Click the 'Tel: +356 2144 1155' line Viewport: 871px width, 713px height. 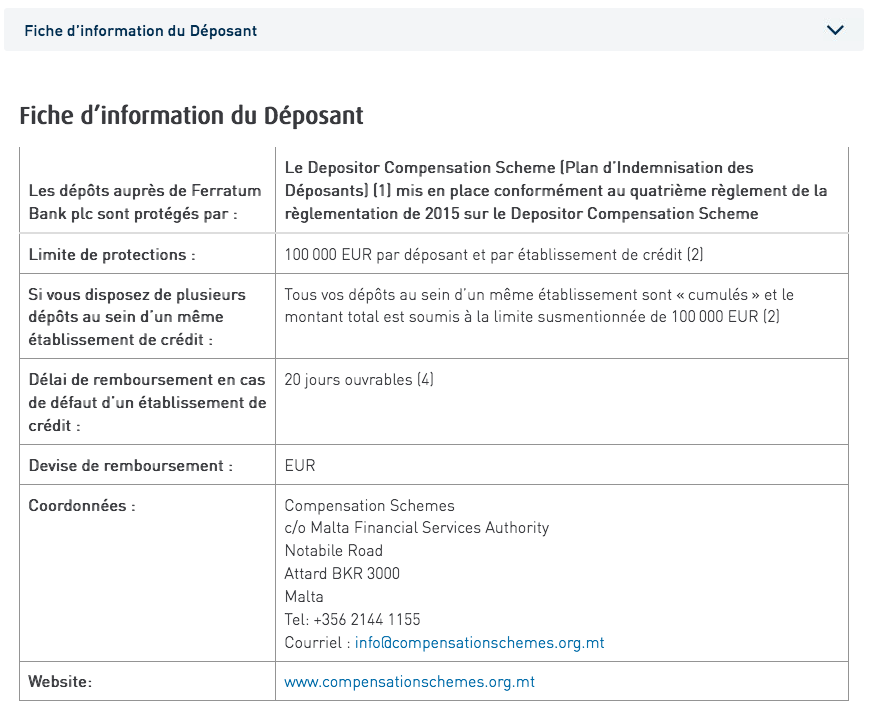click(352, 619)
